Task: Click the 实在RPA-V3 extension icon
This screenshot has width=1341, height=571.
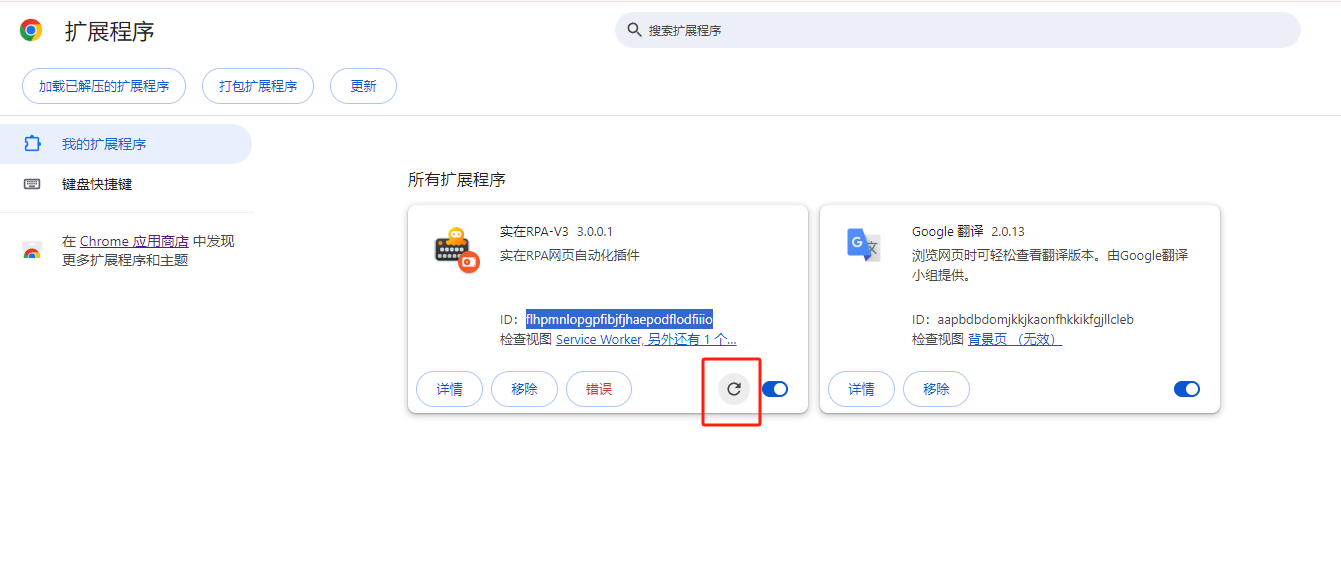Action: (x=456, y=249)
